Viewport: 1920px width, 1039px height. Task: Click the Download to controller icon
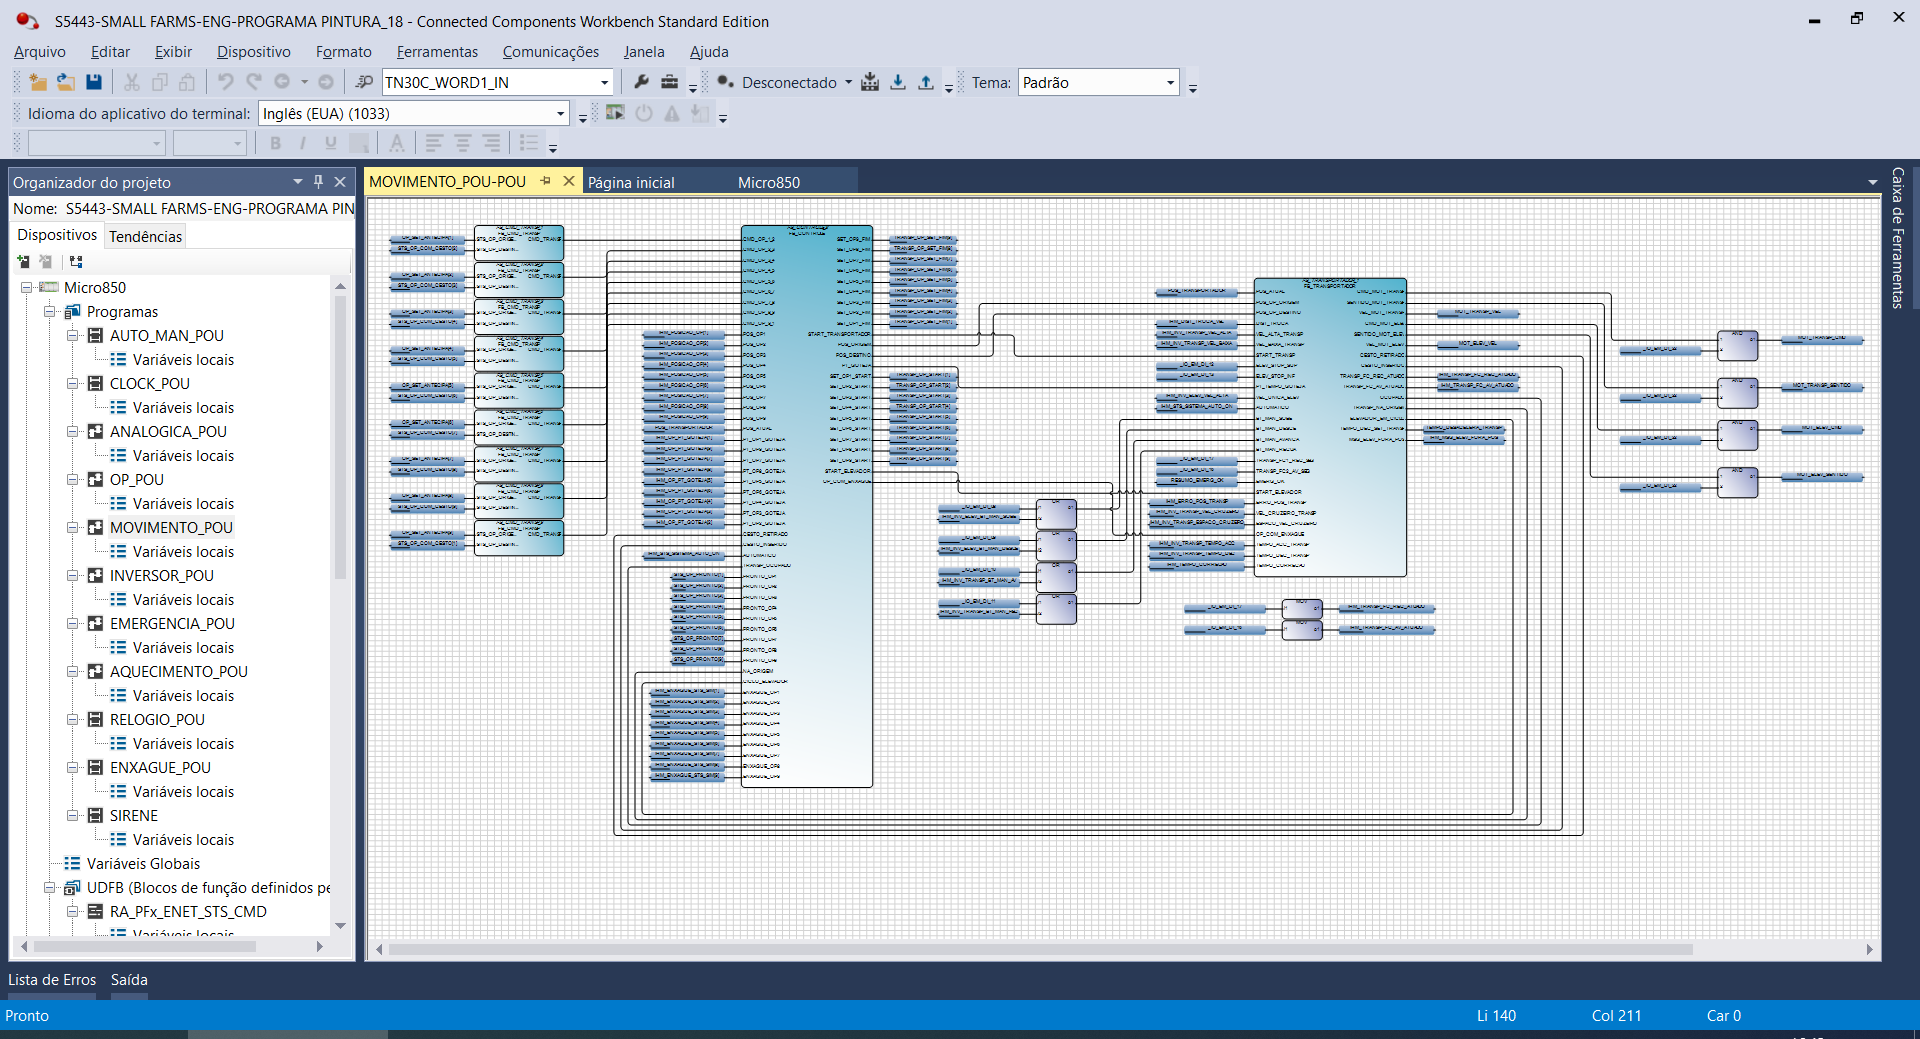[x=898, y=82]
